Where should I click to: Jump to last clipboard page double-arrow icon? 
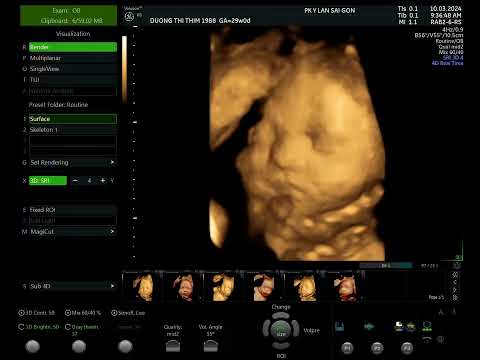coord(455,297)
